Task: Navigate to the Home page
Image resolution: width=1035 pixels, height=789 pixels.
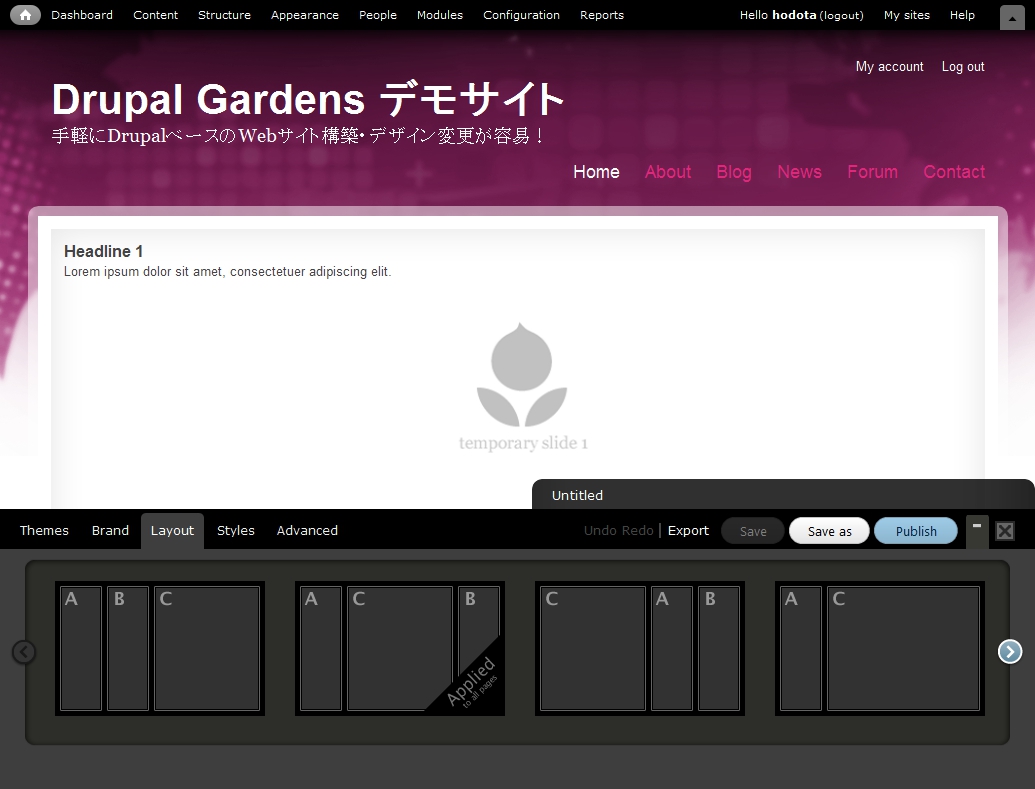Action: [596, 172]
